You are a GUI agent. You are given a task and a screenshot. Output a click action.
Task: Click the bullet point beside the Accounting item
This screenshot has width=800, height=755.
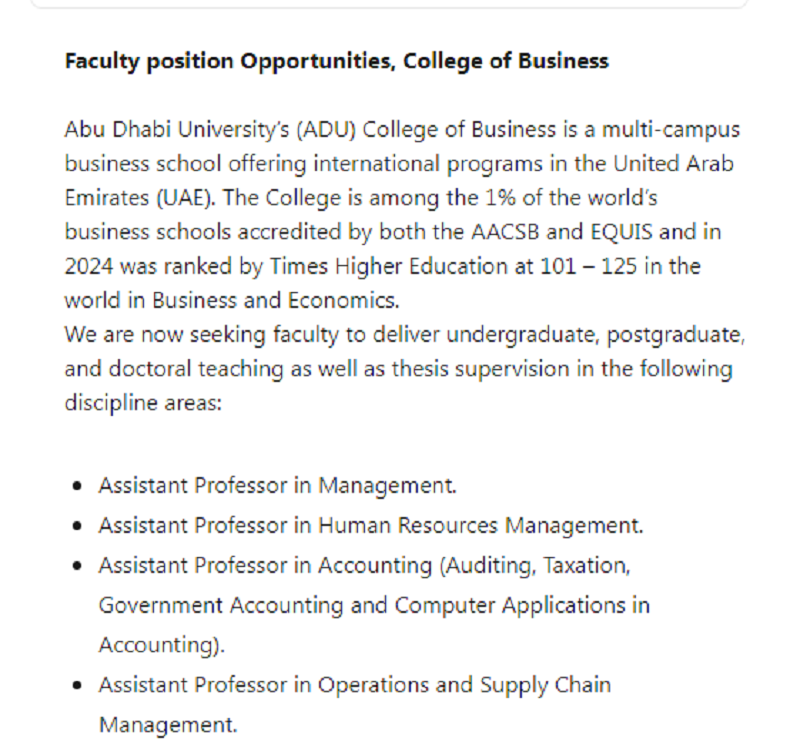tap(78, 566)
